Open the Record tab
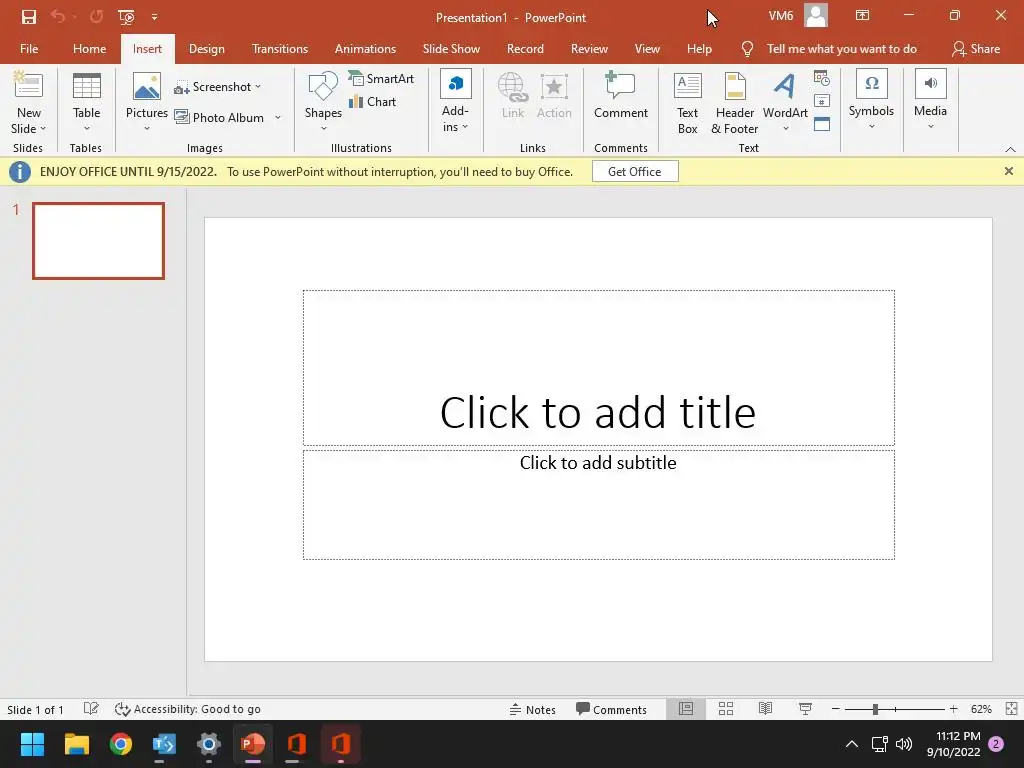This screenshot has width=1024, height=768. 525,49
